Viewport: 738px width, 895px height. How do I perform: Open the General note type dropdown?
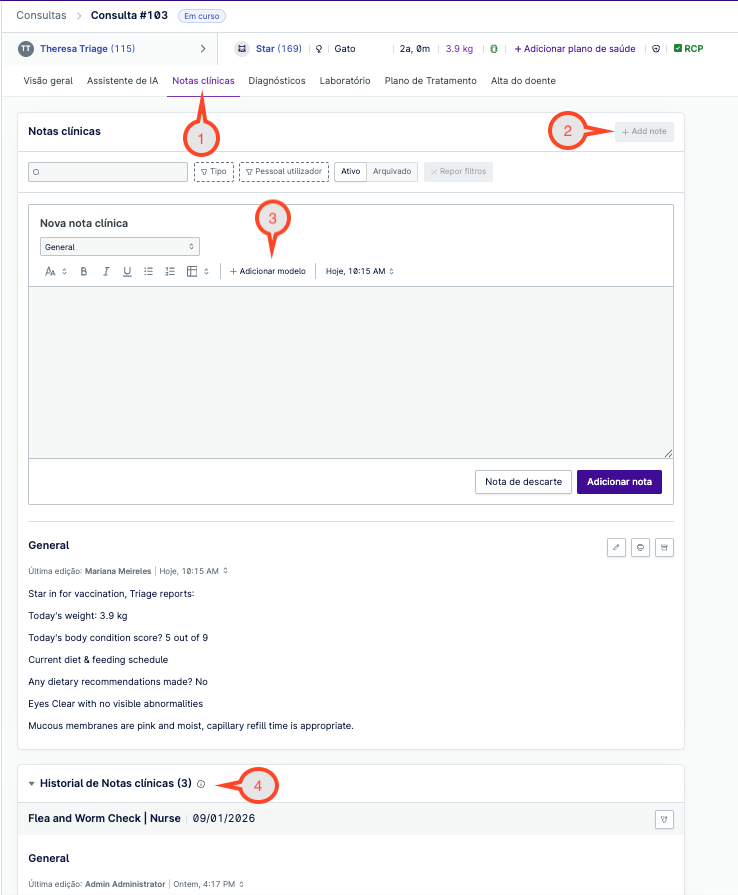[x=120, y=247]
